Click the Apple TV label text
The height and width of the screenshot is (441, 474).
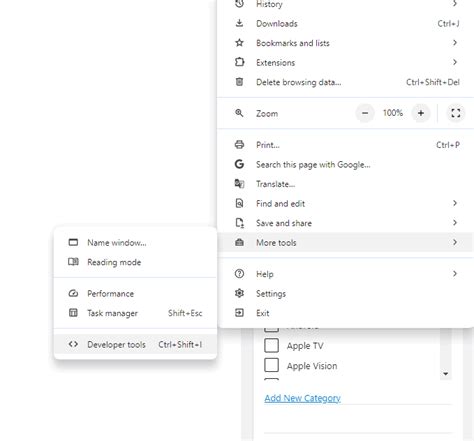(x=305, y=346)
